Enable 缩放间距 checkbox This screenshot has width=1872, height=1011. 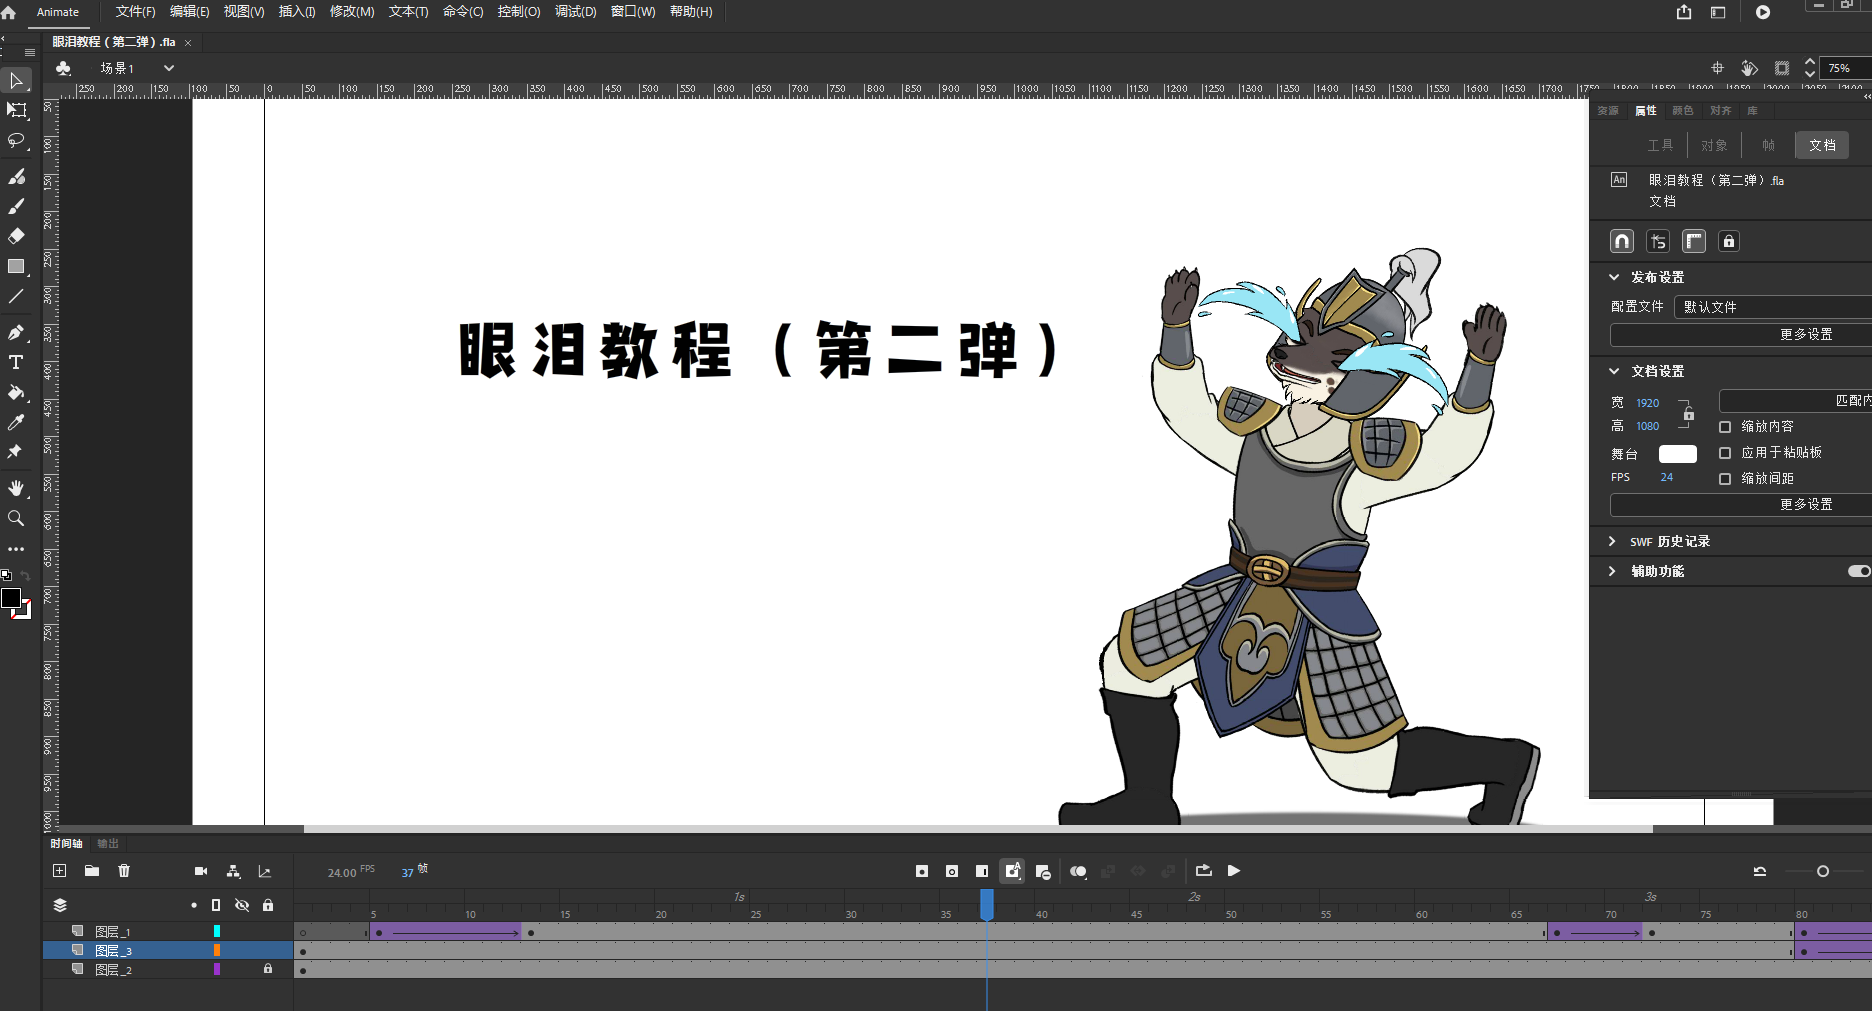pos(1725,479)
